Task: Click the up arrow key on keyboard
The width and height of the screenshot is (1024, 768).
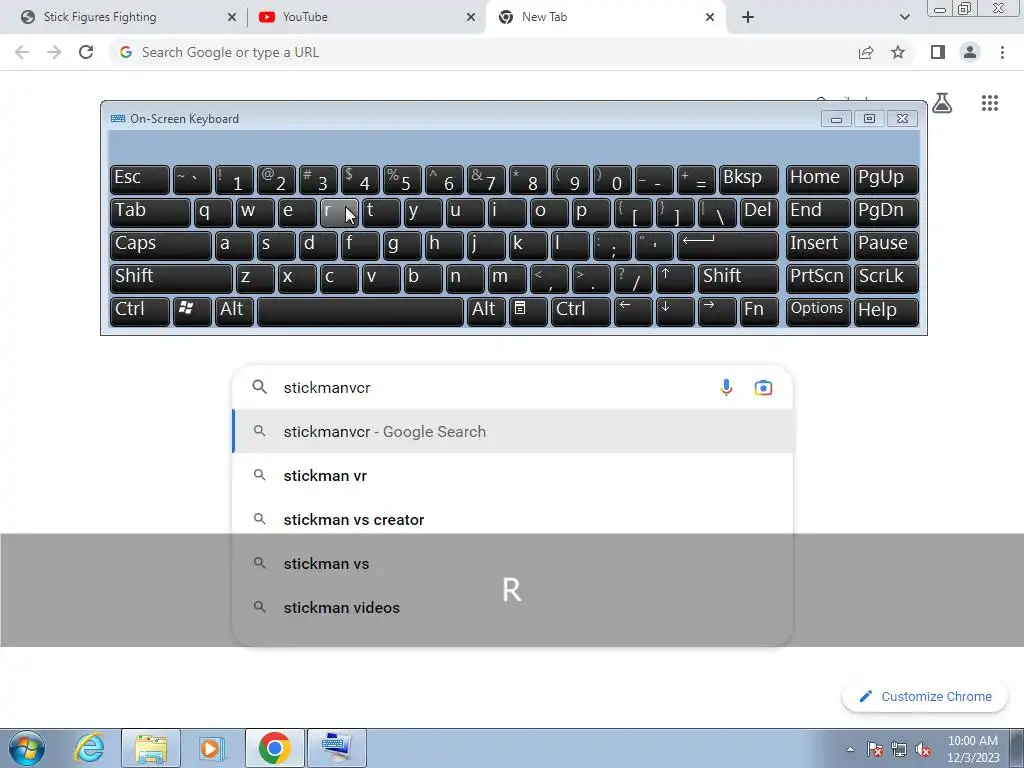Action: (675, 278)
